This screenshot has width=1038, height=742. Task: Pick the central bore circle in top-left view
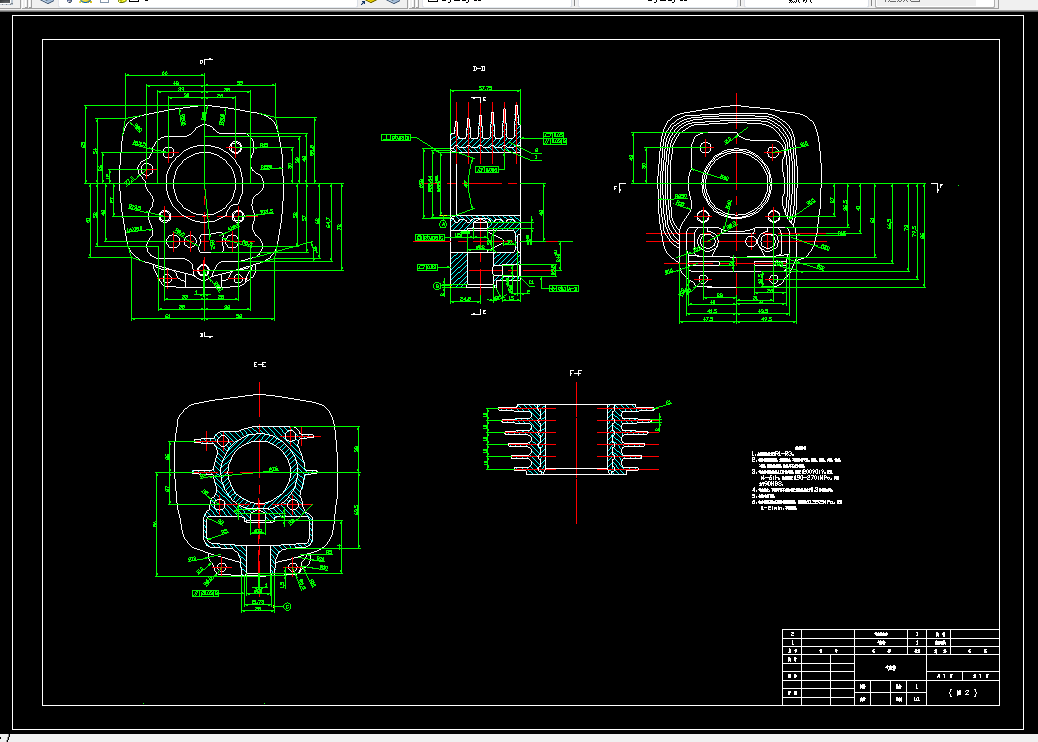click(x=205, y=183)
